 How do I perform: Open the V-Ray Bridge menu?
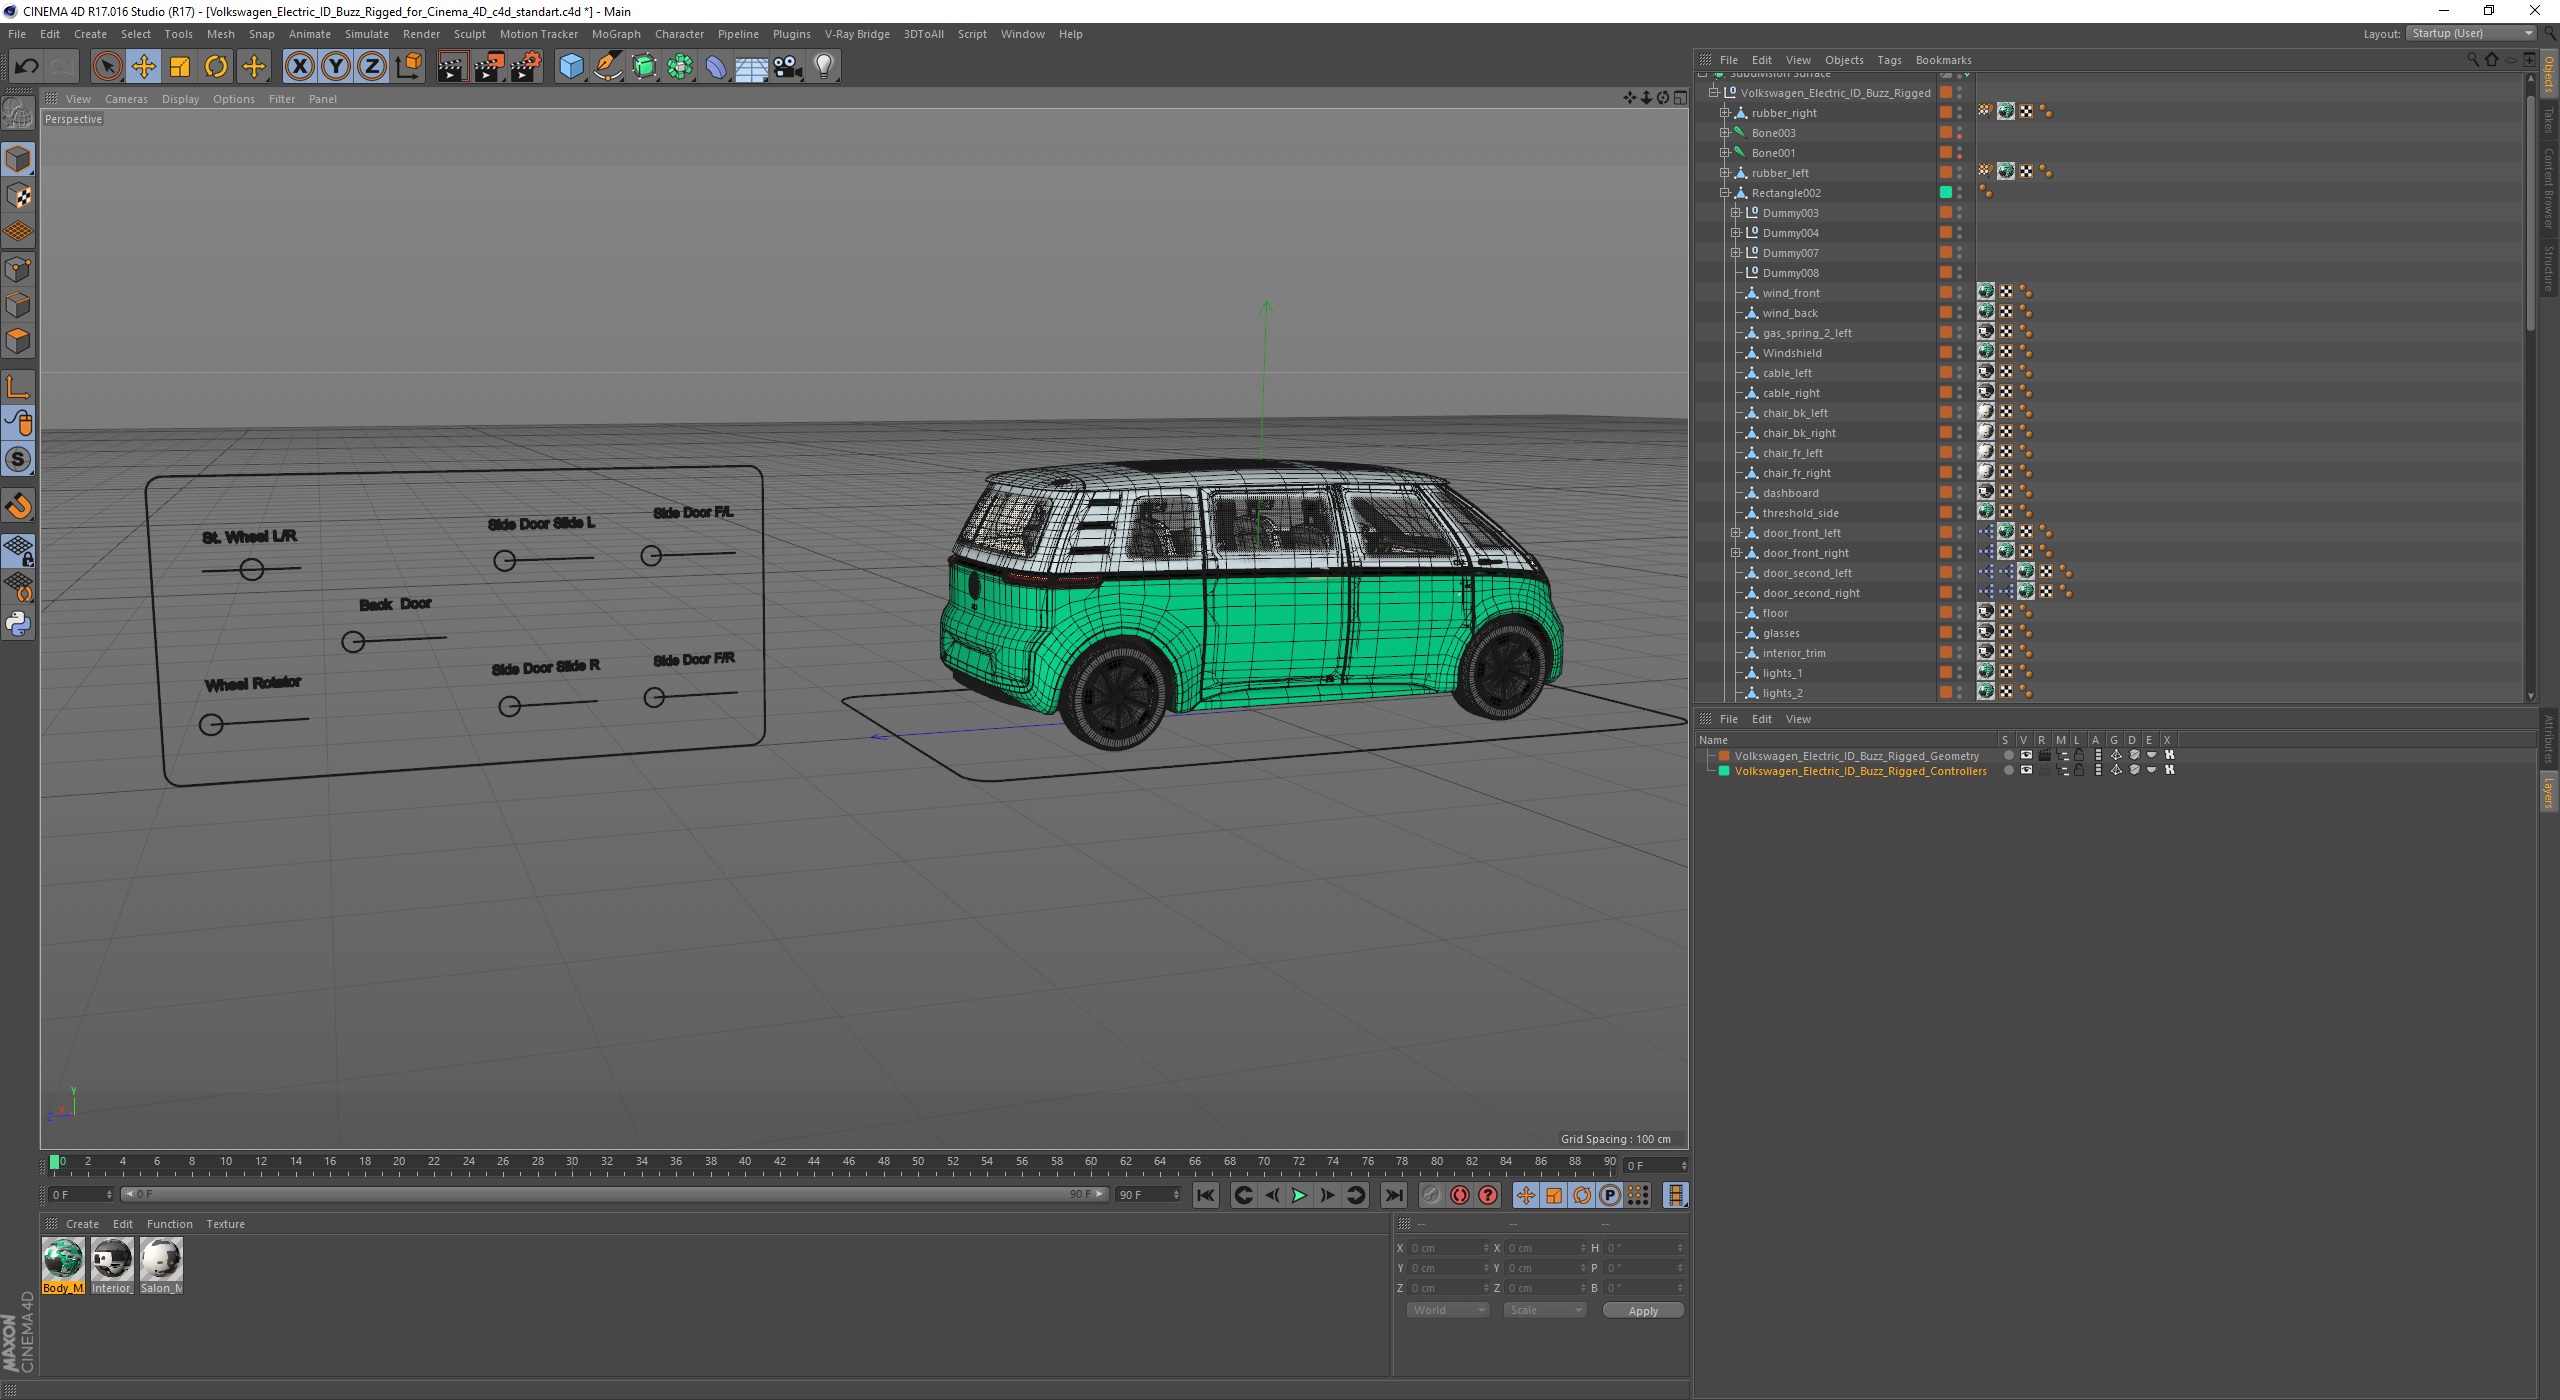pyautogui.click(x=857, y=34)
